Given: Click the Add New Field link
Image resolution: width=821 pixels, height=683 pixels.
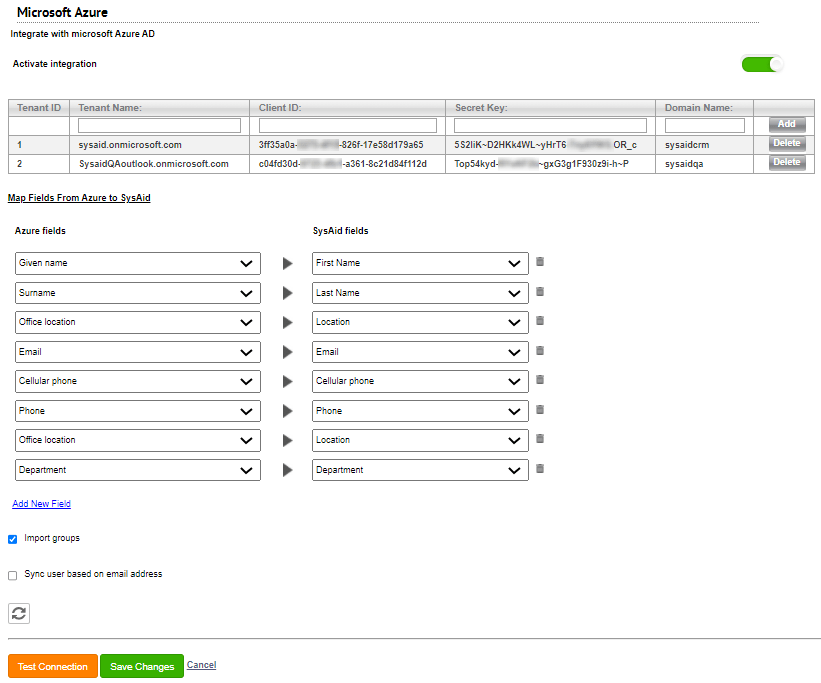Looking at the screenshot, I should (41, 503).
